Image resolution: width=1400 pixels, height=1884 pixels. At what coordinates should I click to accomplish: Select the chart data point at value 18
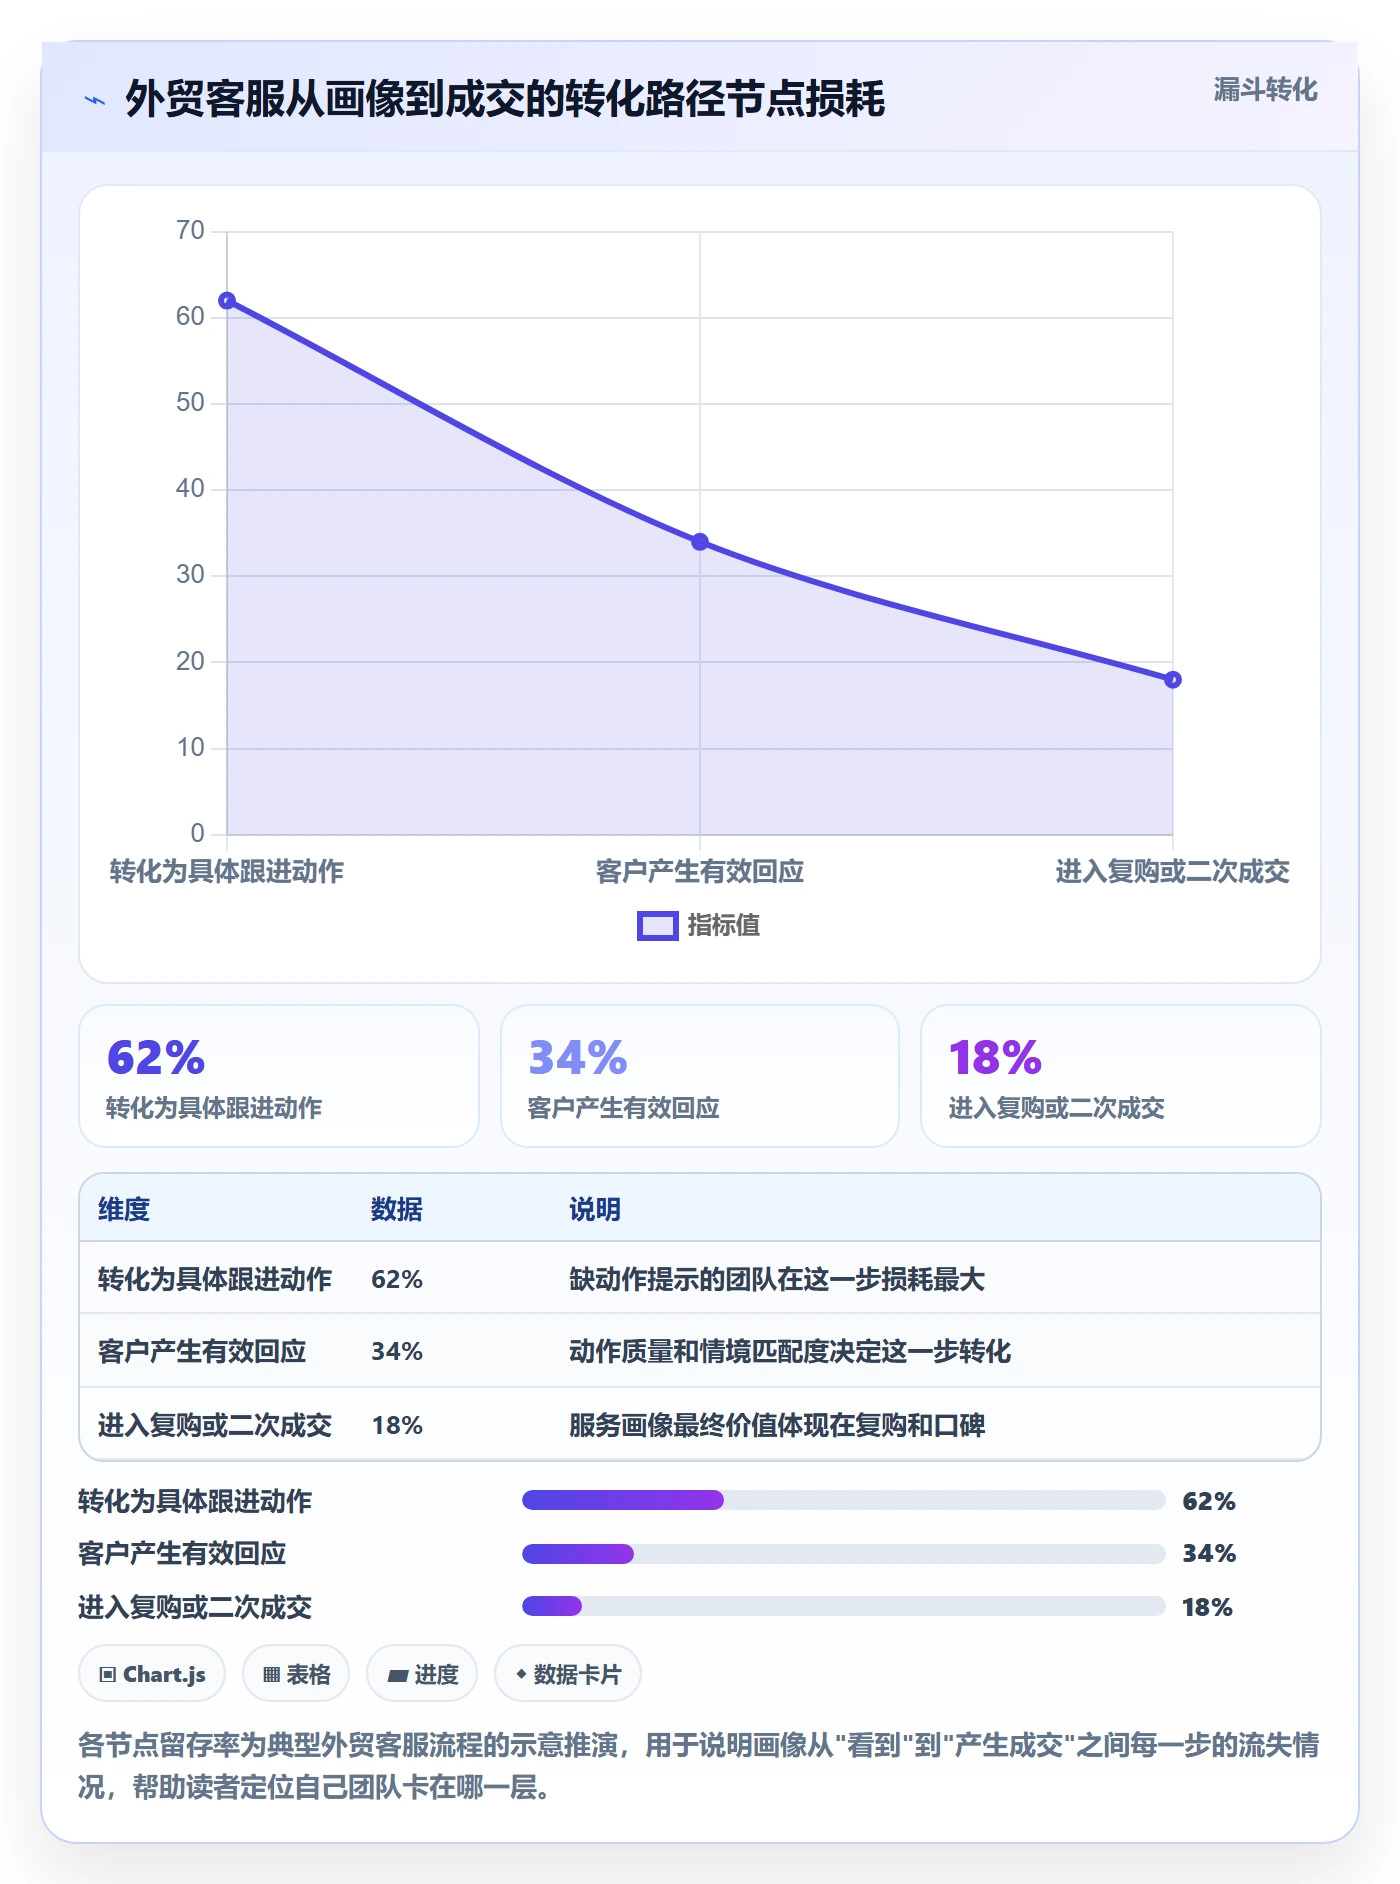pos(1173,680)
